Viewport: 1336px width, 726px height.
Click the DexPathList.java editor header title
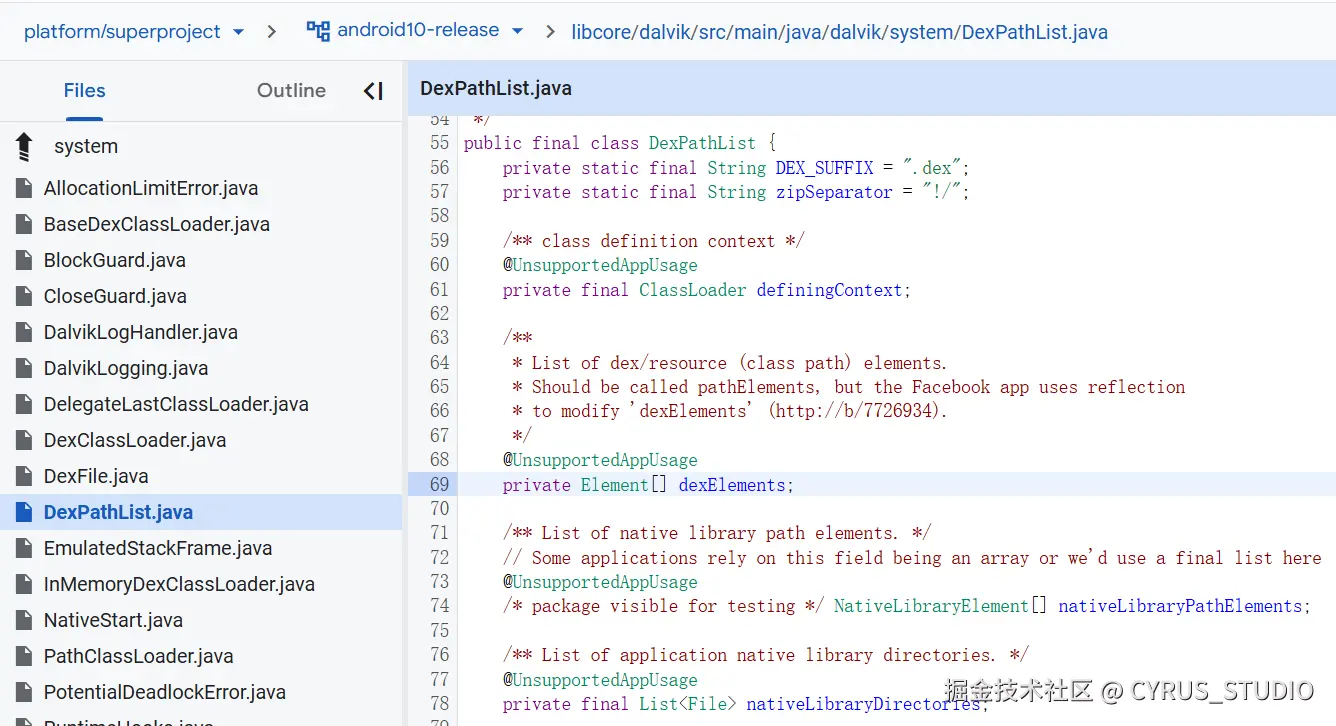click(496, 88)
